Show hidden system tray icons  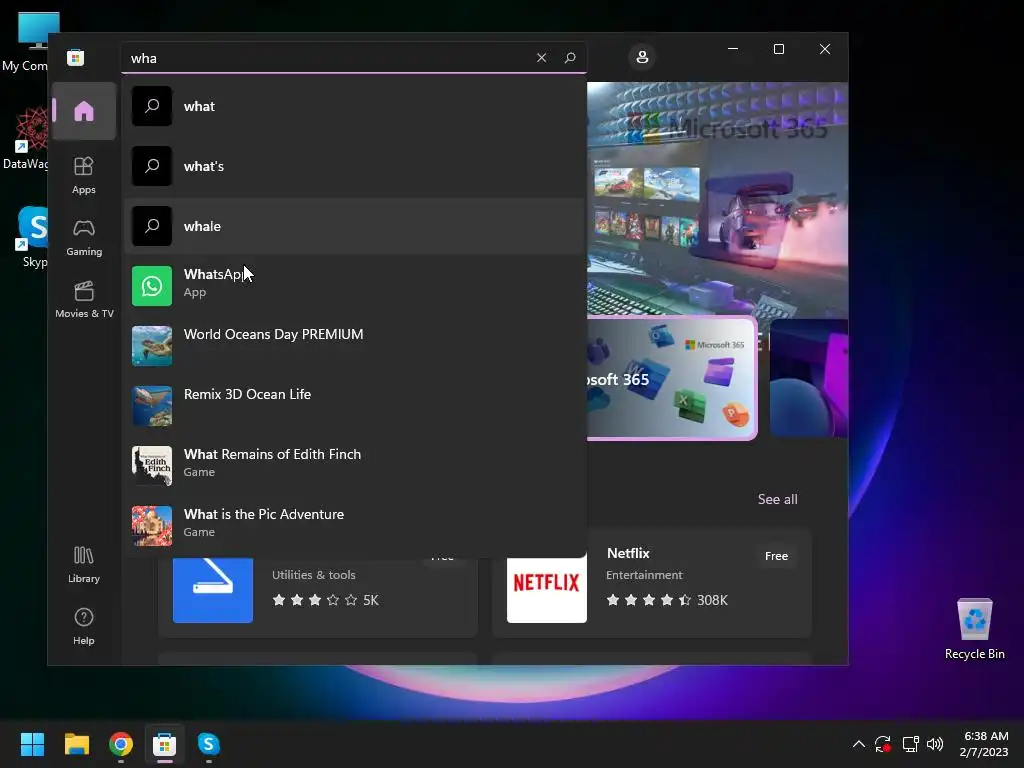pos(859,744)
